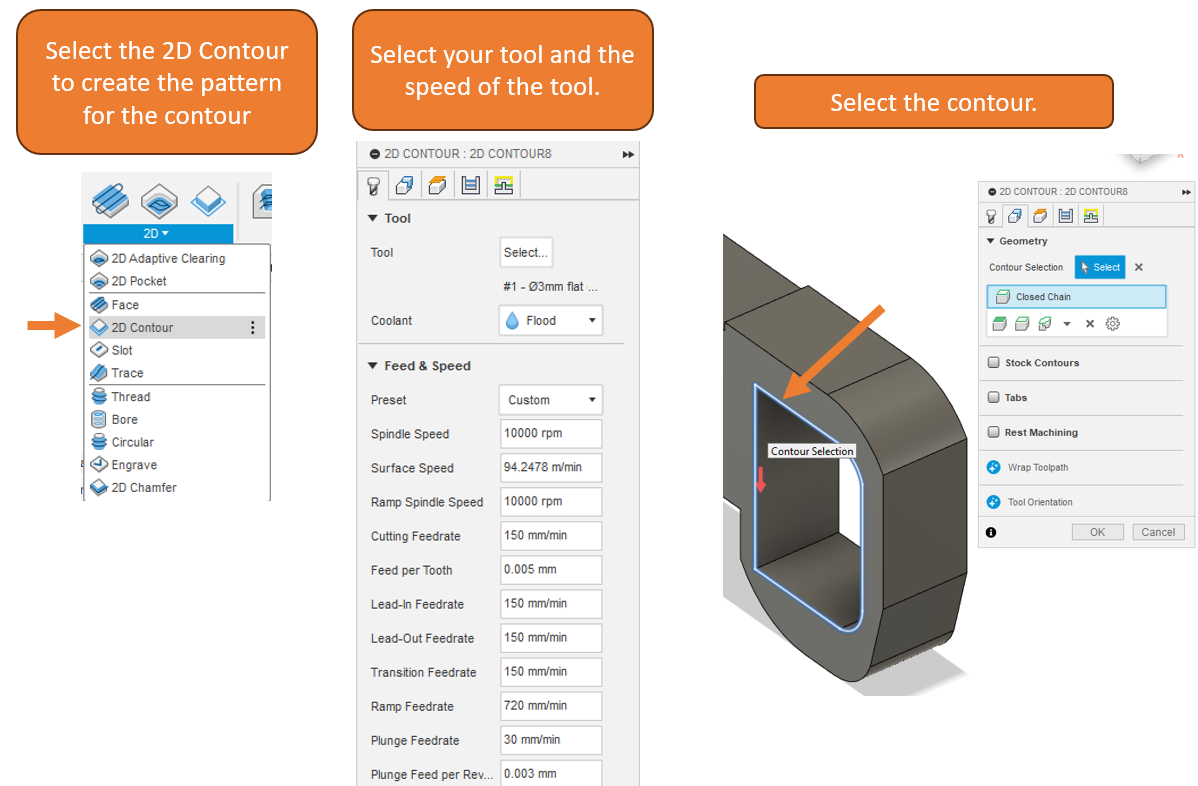The image size is (1198, 786).
Task: Collapse the Tool section
Action: 373,218
